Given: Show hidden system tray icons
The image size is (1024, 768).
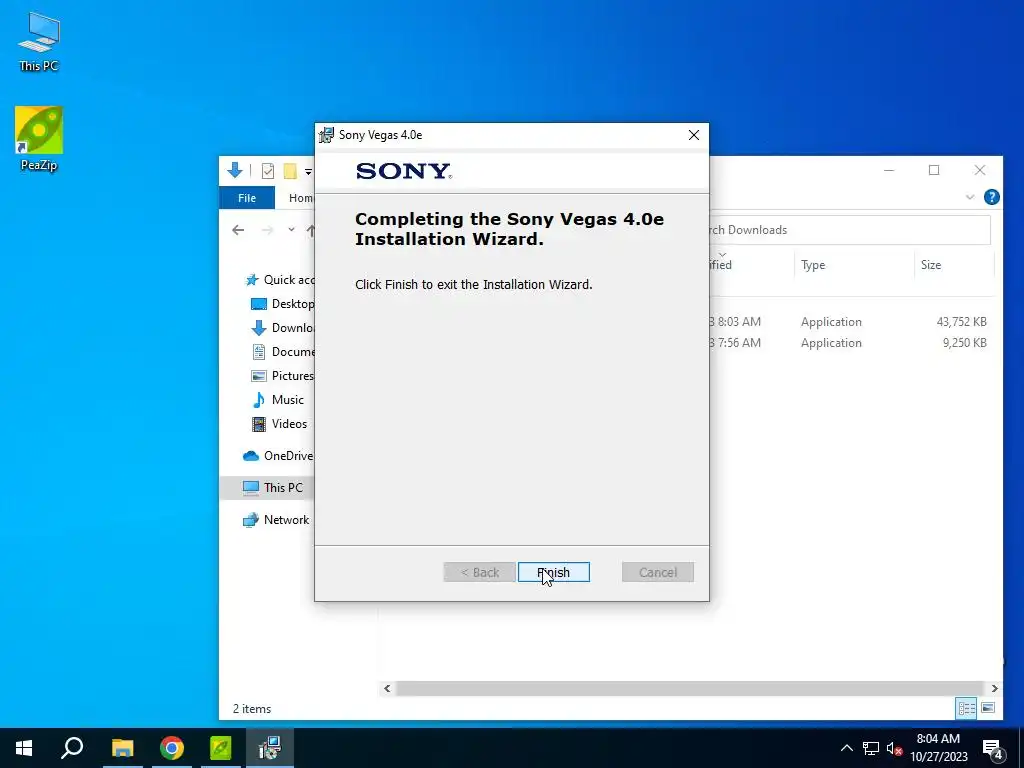Looking at the screenshot, I should [x=846, y=748].
